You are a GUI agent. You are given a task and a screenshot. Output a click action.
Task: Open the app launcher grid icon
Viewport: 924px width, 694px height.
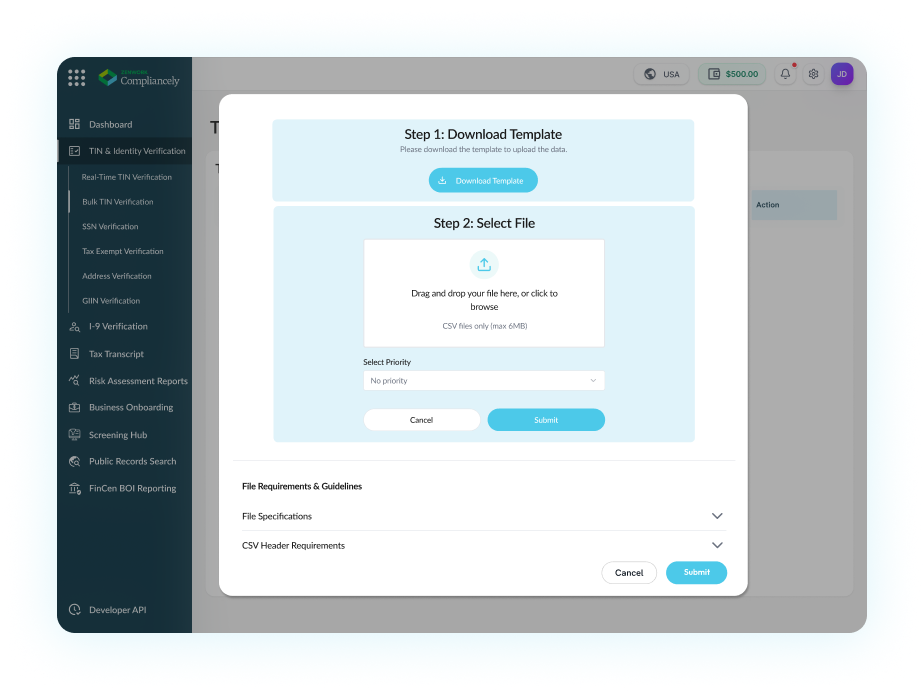[76, 77]
